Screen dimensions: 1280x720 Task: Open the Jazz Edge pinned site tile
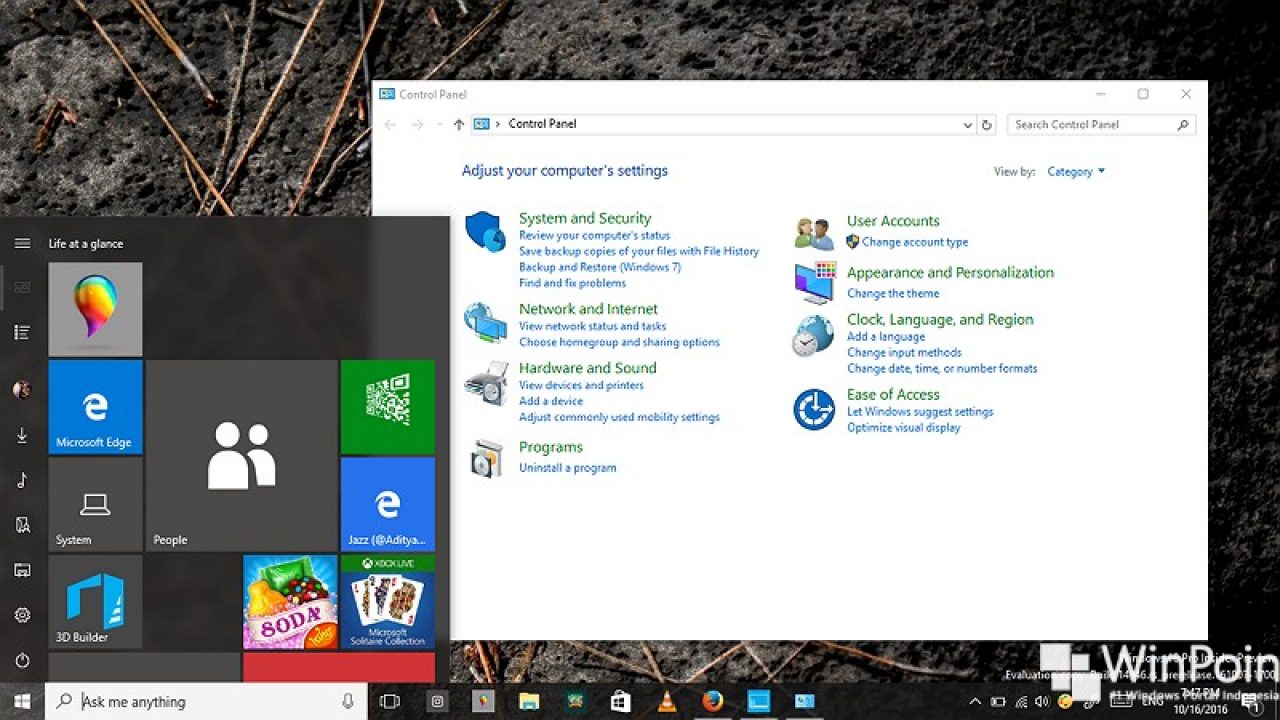(388, 504)
